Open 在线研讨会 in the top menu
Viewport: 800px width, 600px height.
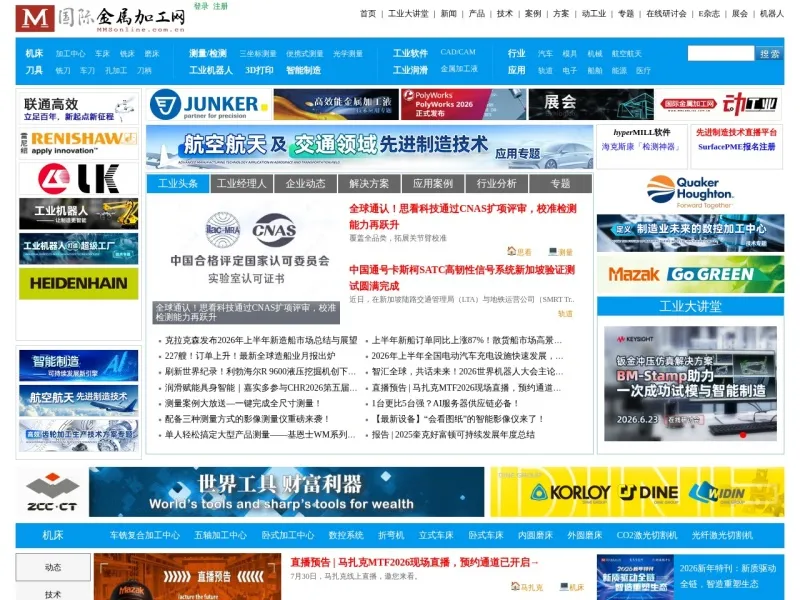coord(666,14)
